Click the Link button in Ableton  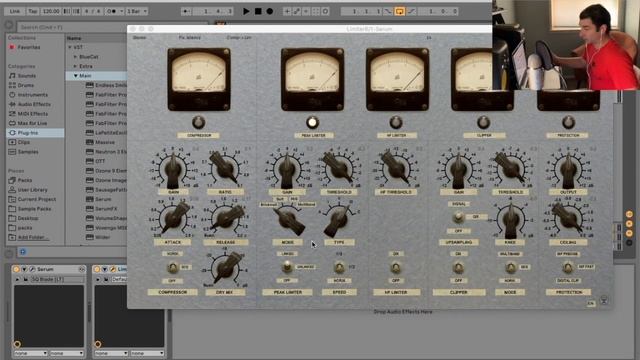(14, 11)
